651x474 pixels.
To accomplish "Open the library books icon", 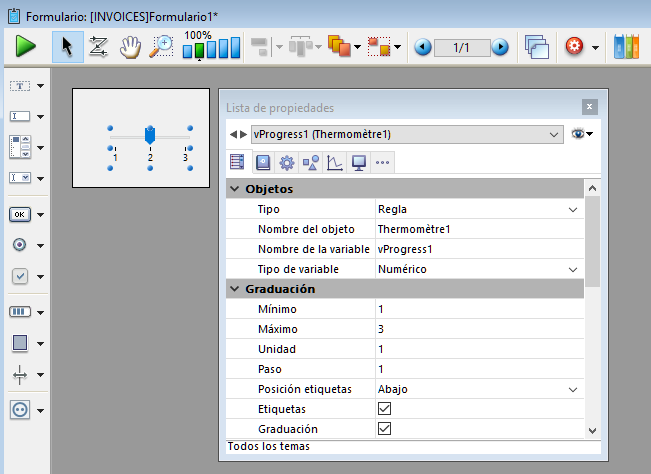I will point(626,47).
